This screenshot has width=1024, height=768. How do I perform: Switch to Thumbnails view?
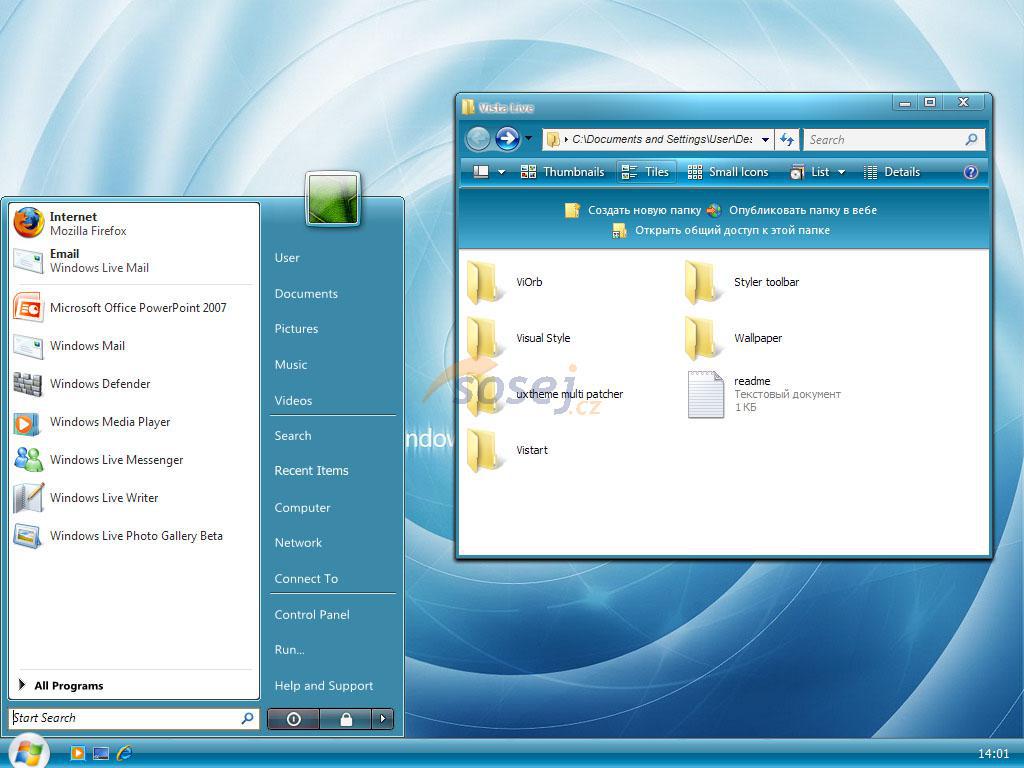click(563, 172)
